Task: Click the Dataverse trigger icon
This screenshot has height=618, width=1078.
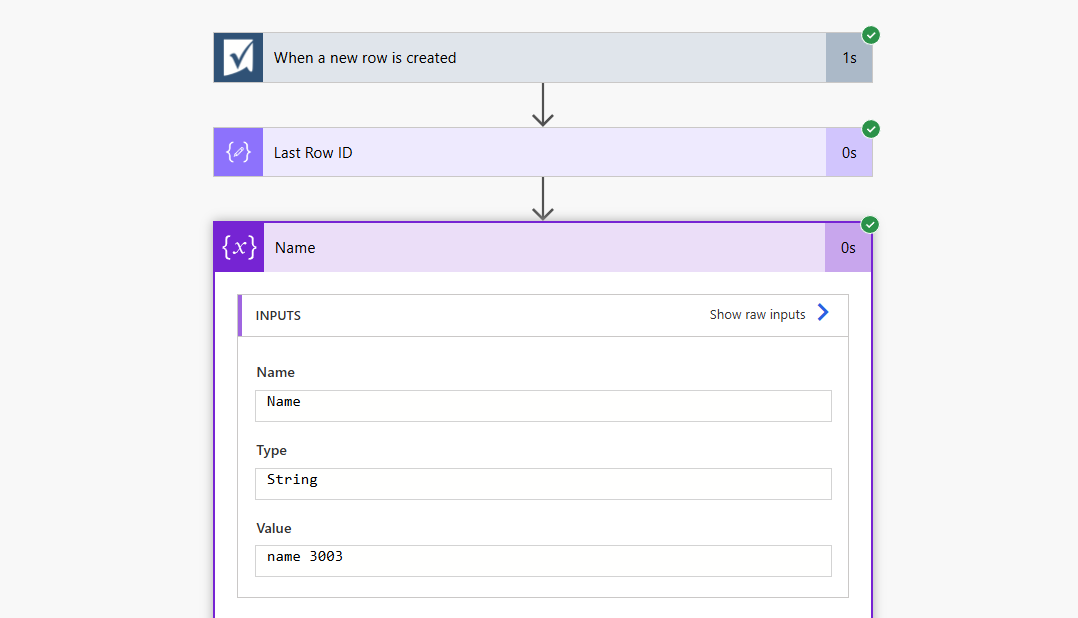Action: [x=238, y=57]
